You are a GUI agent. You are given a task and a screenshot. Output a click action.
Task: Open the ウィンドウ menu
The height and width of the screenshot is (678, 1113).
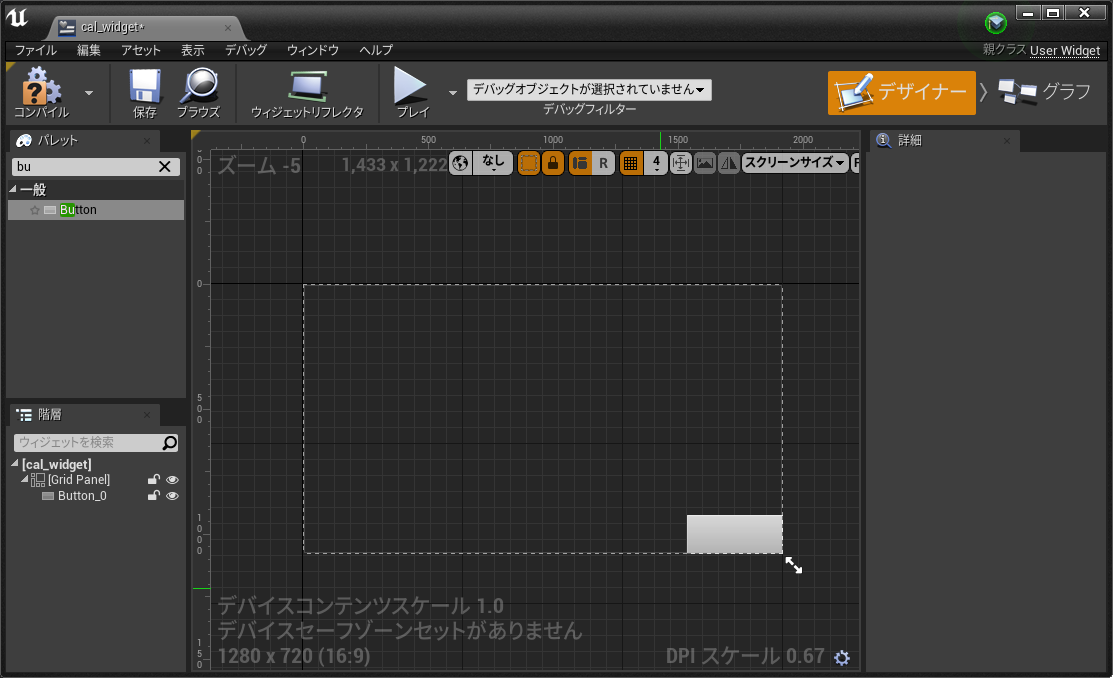pos(312,50)
